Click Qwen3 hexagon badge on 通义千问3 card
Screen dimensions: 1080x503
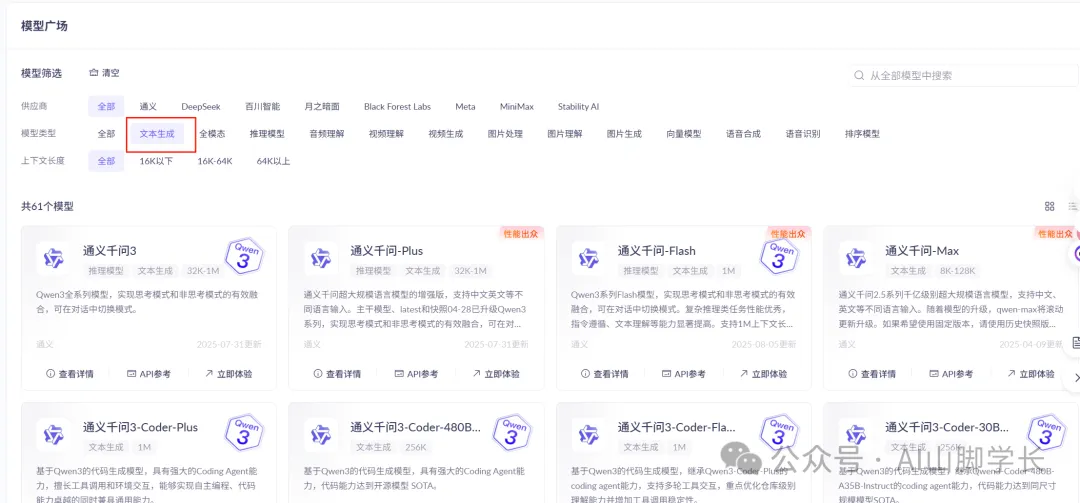[245, 256]
